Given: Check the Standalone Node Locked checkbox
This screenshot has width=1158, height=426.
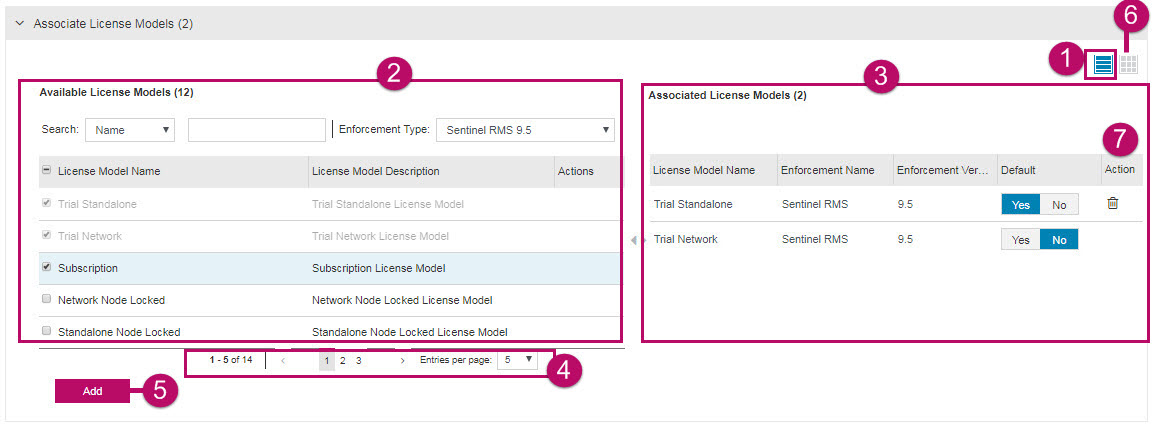Looking at the screenshot, I should pos(46,331).
